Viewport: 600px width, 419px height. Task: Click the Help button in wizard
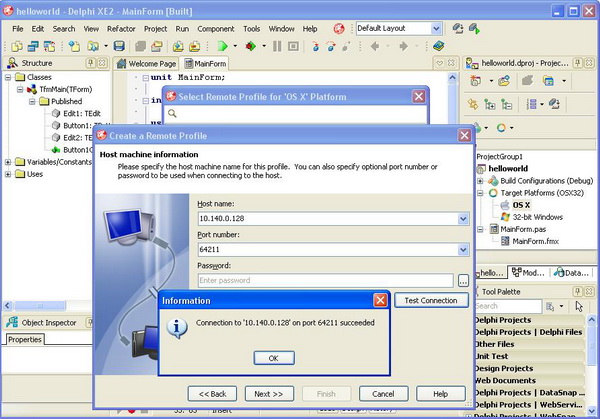(441, 394)
